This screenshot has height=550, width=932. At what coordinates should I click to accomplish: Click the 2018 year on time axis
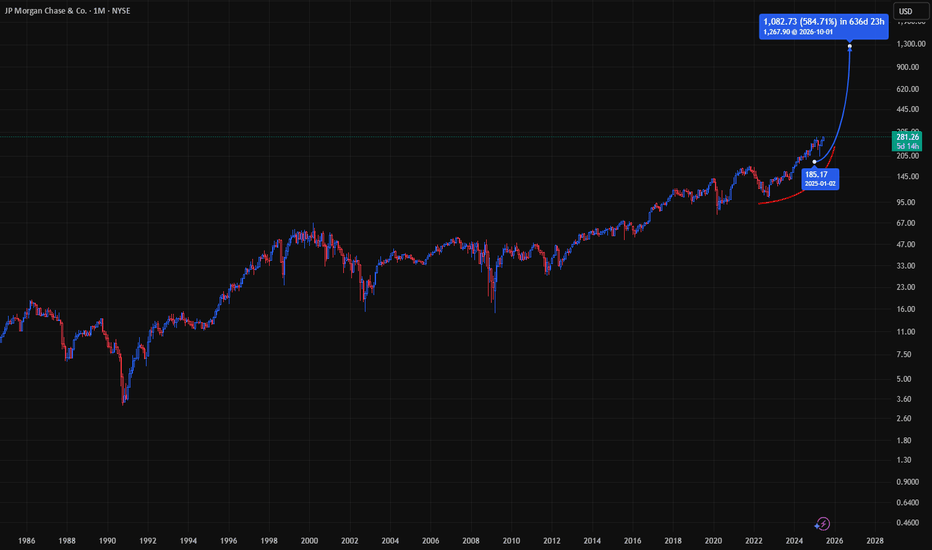[673, 541]
